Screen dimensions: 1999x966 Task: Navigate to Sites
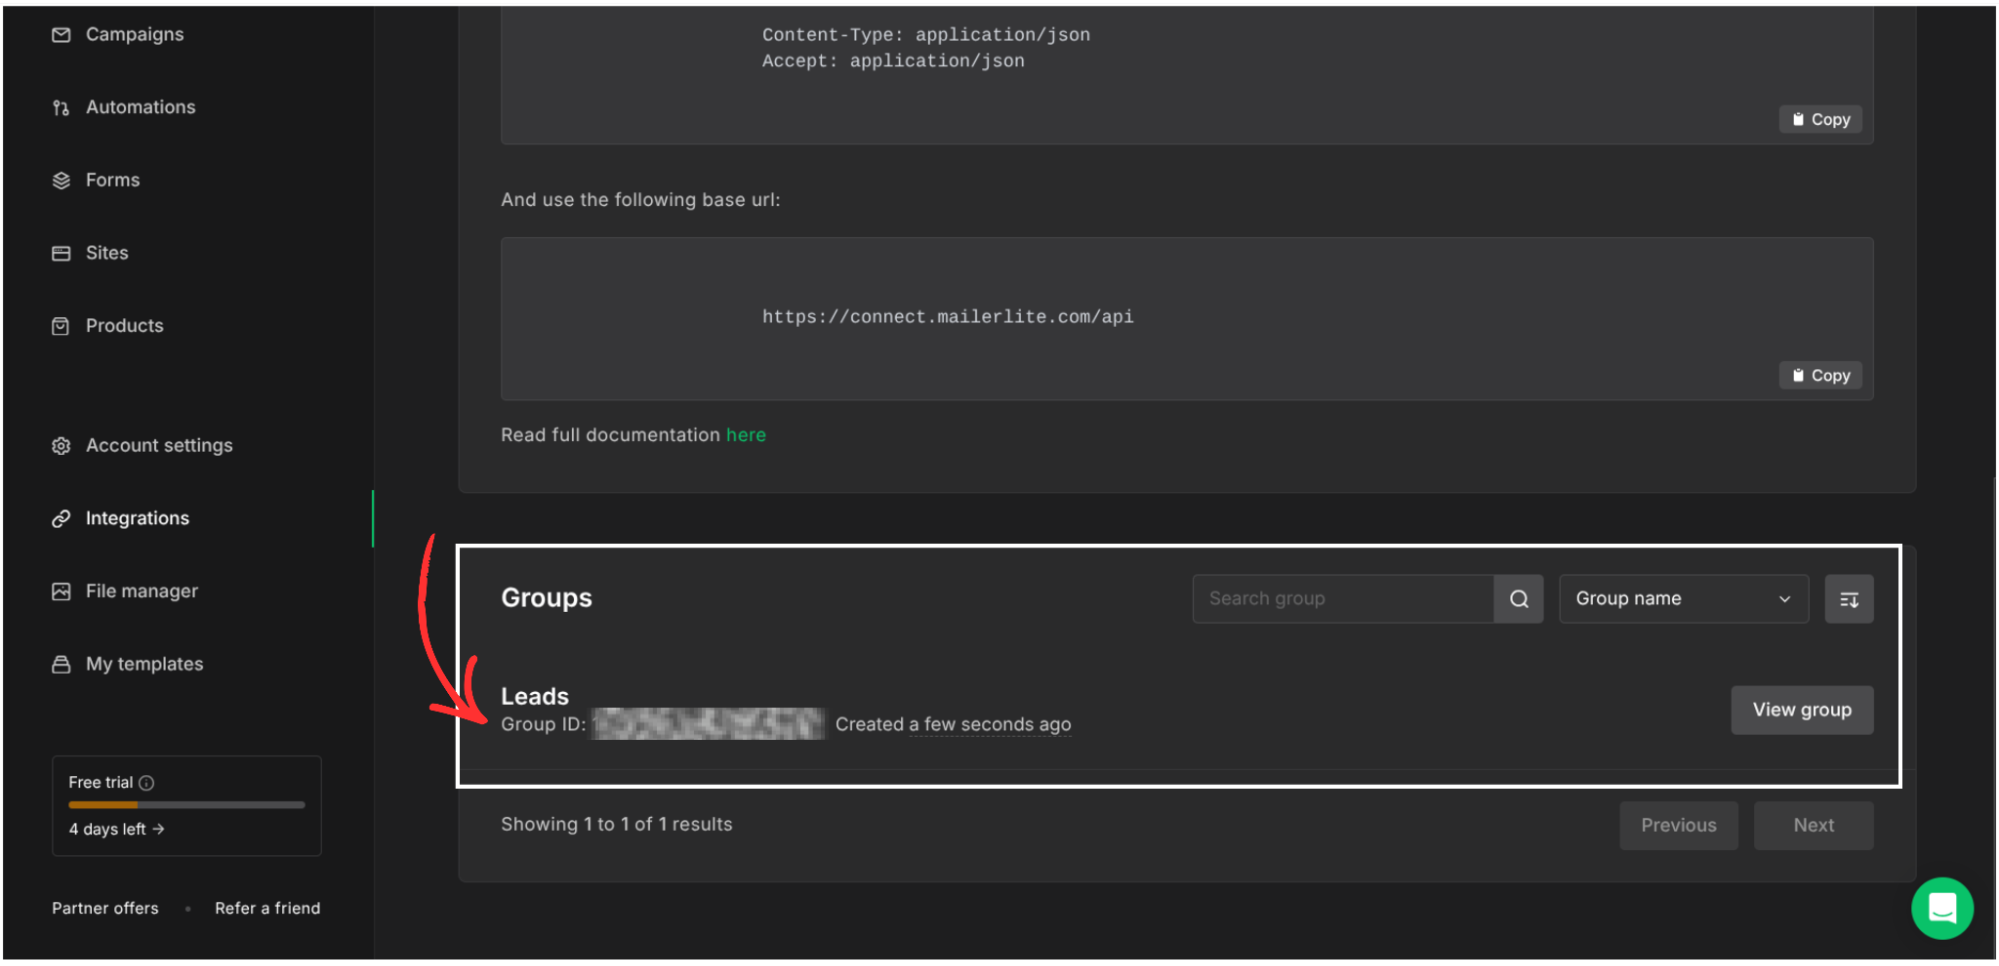click(x=106, y=253)
